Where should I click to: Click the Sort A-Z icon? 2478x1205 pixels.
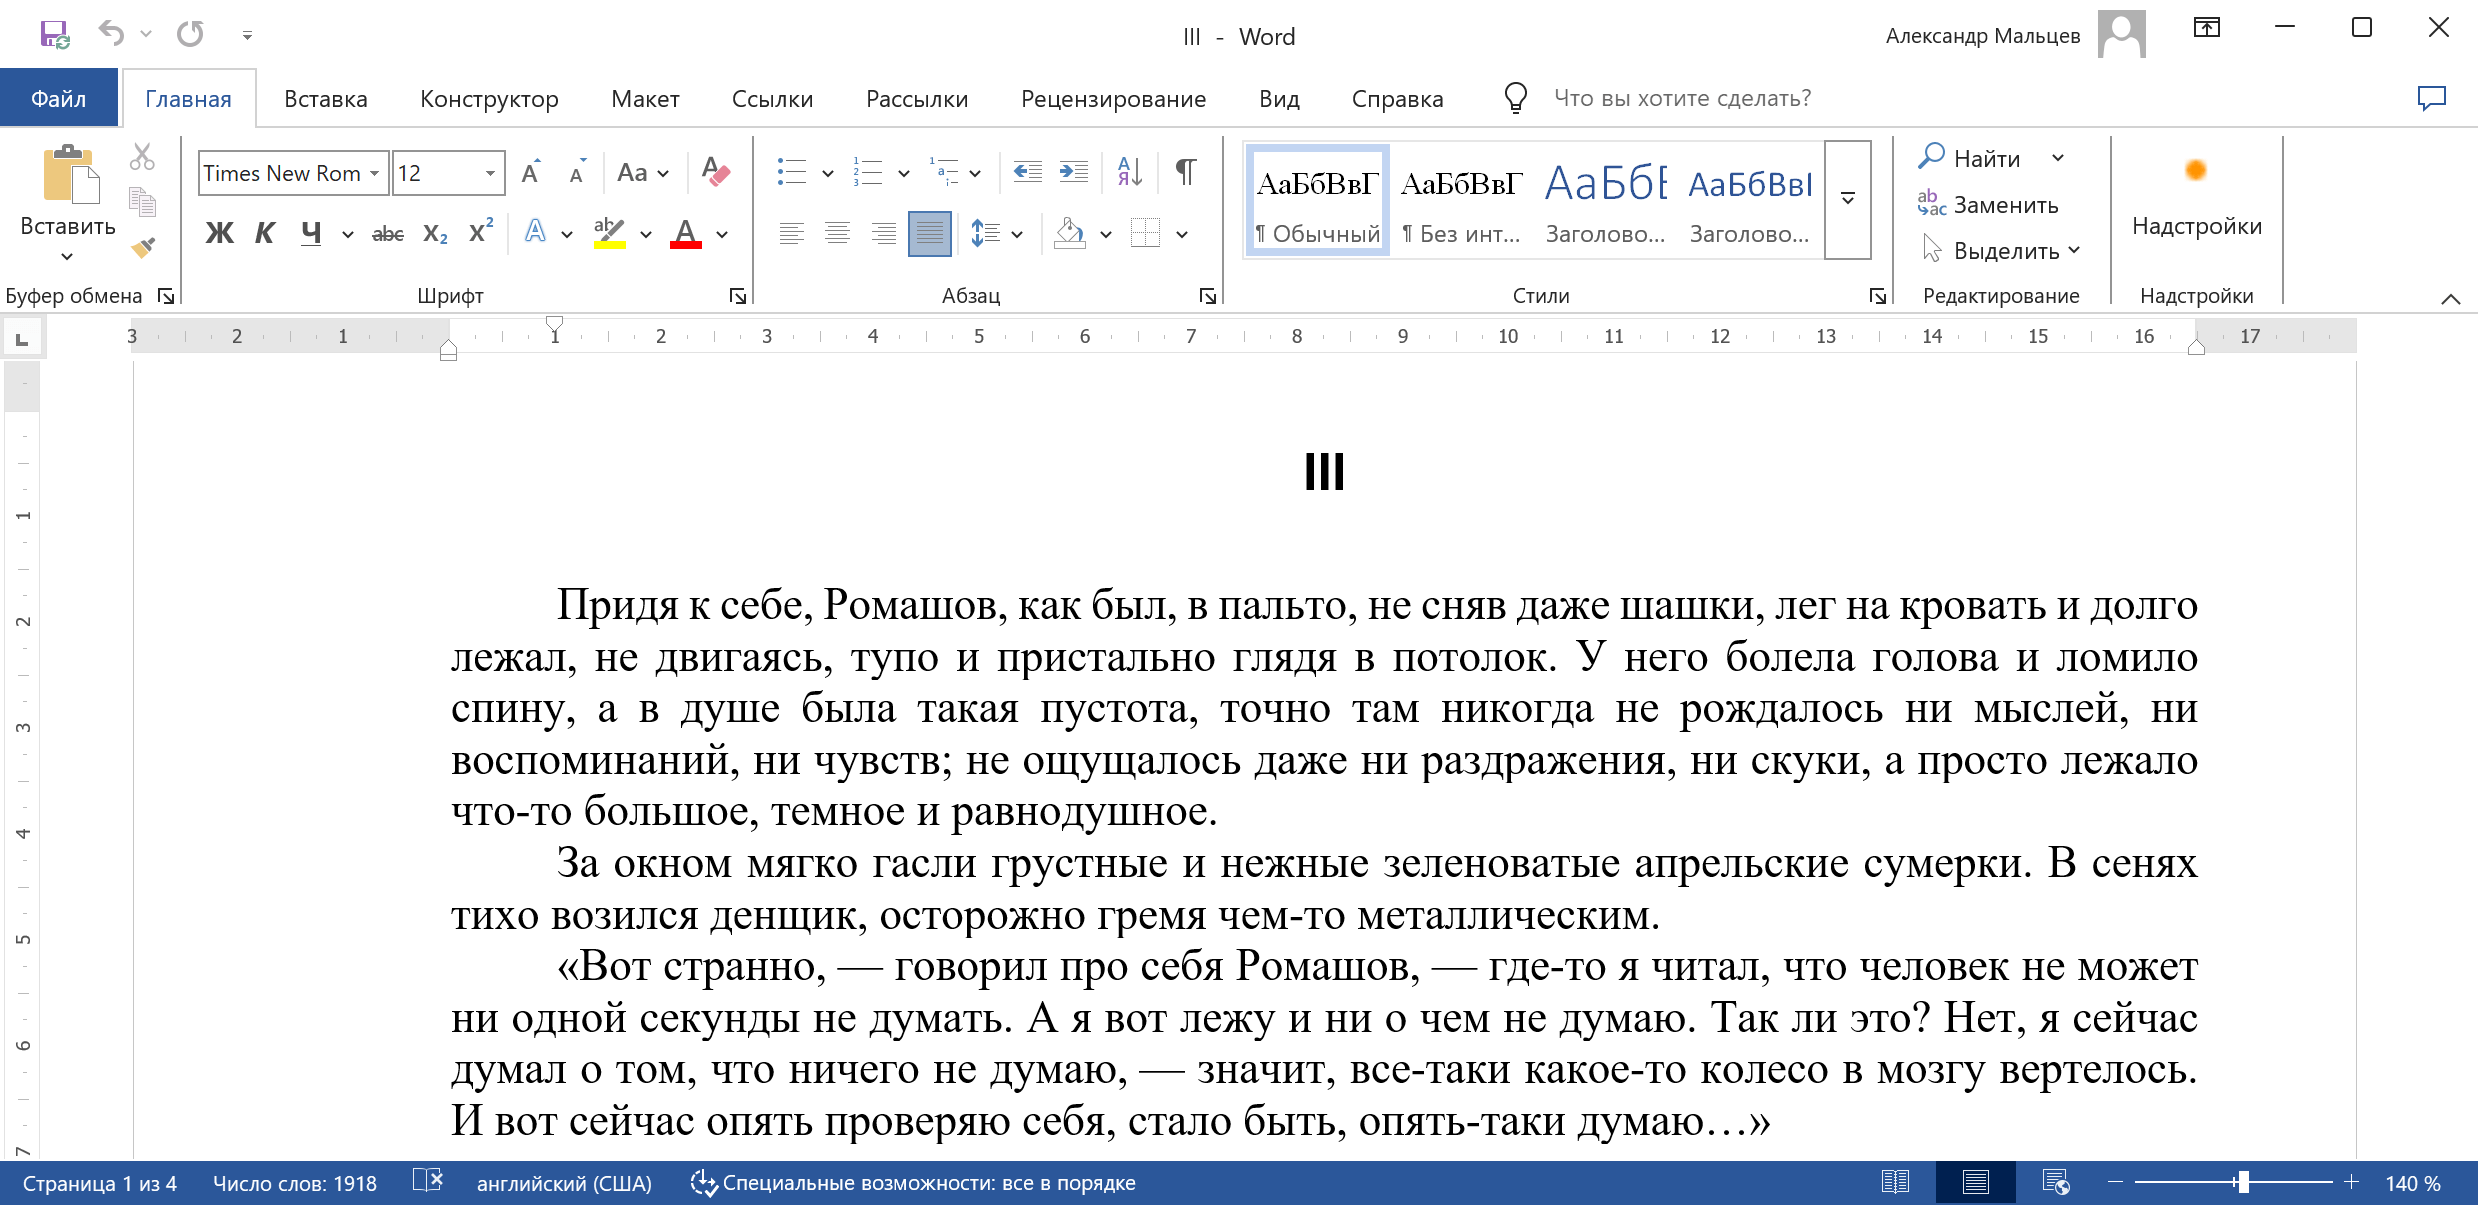(1129, 172)
